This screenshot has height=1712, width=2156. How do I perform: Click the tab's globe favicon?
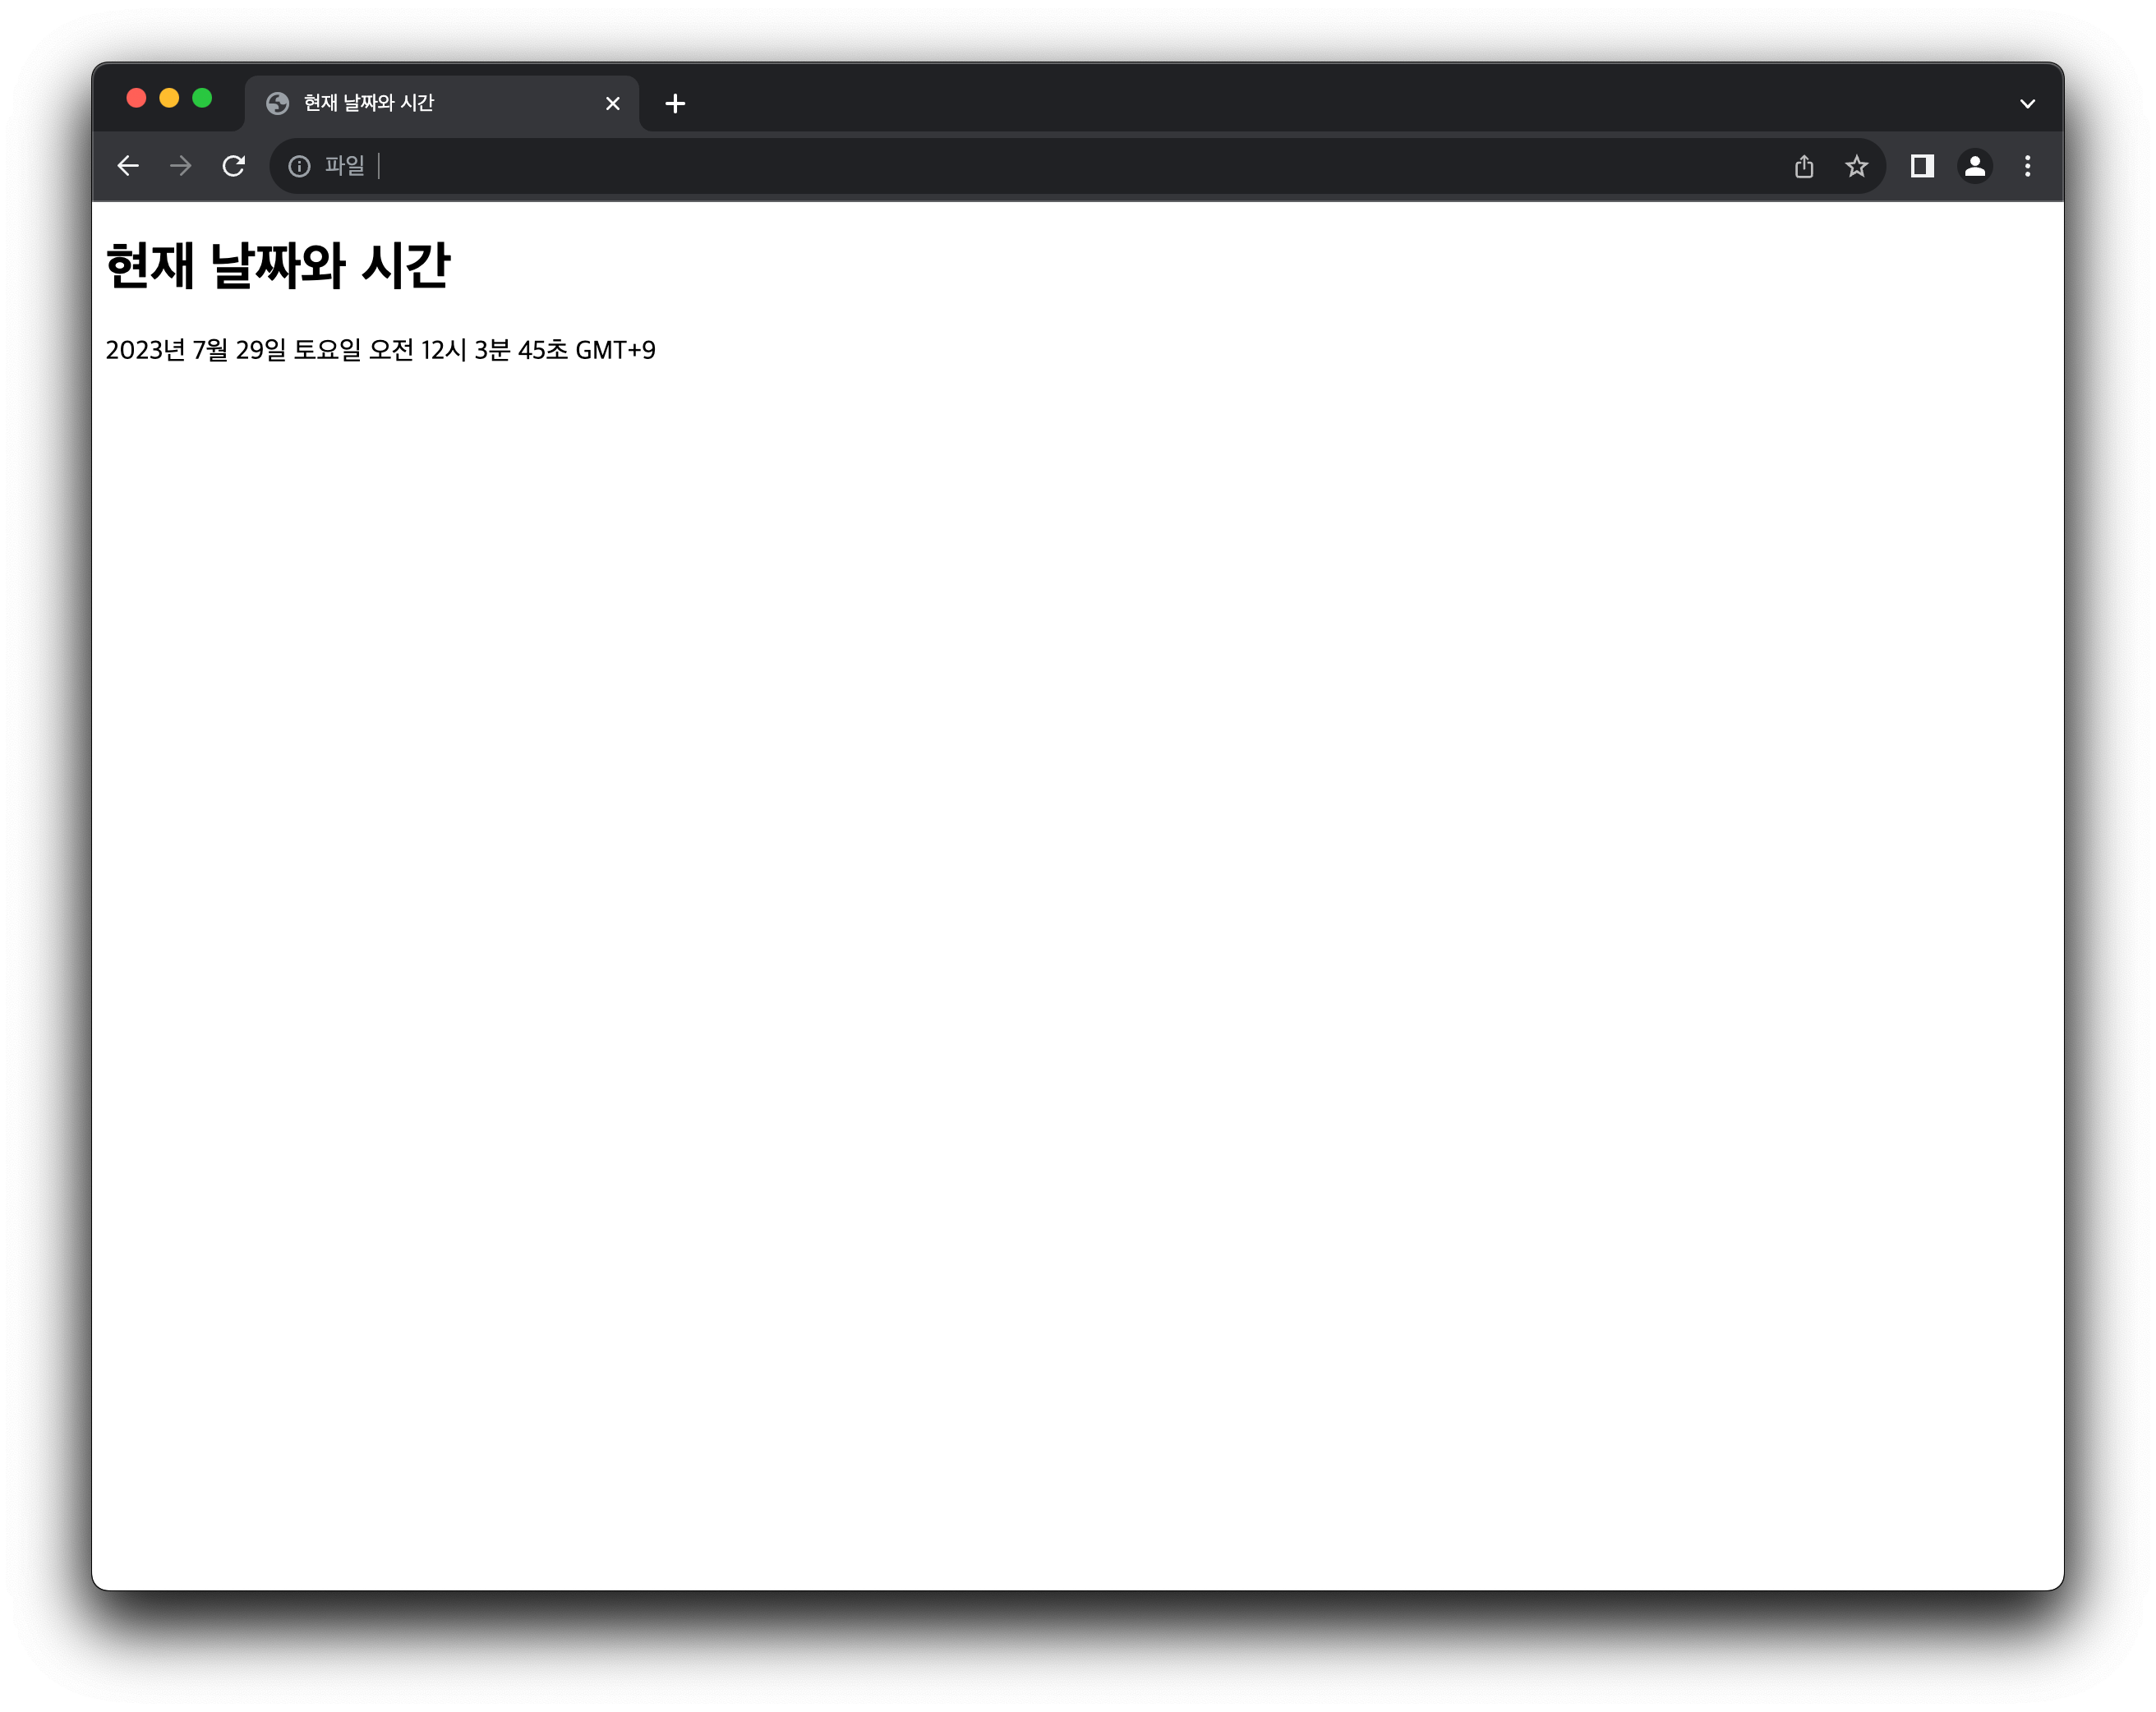(x=278, y=103)
